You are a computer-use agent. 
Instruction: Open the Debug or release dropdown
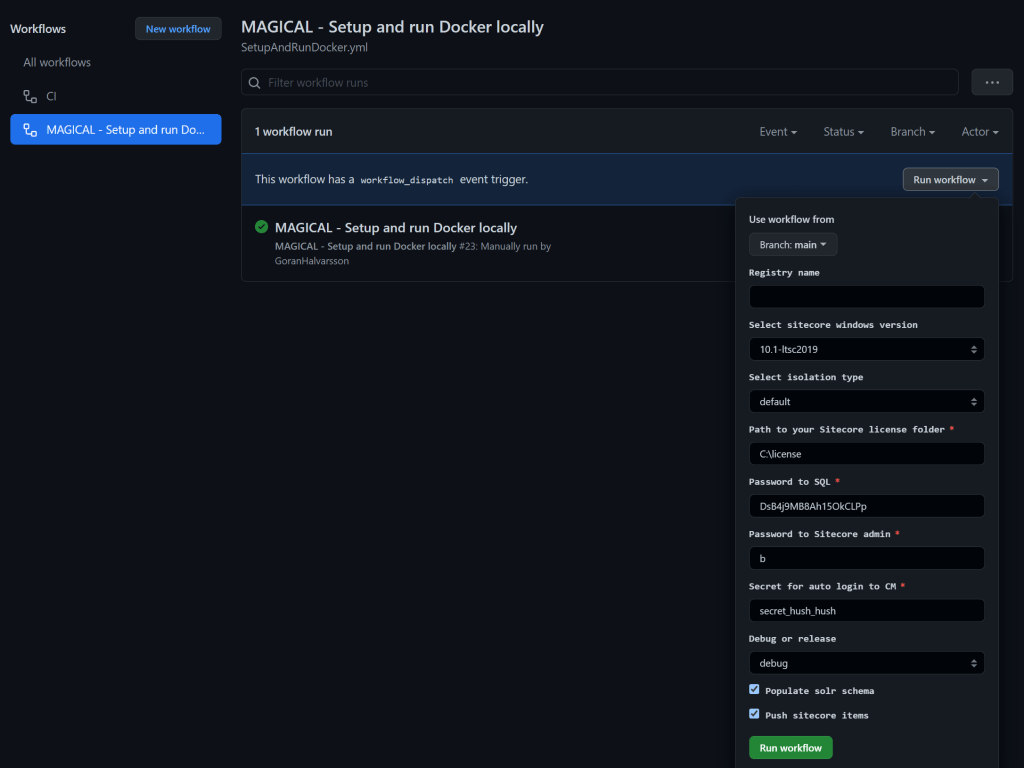[x=866, y=663]
